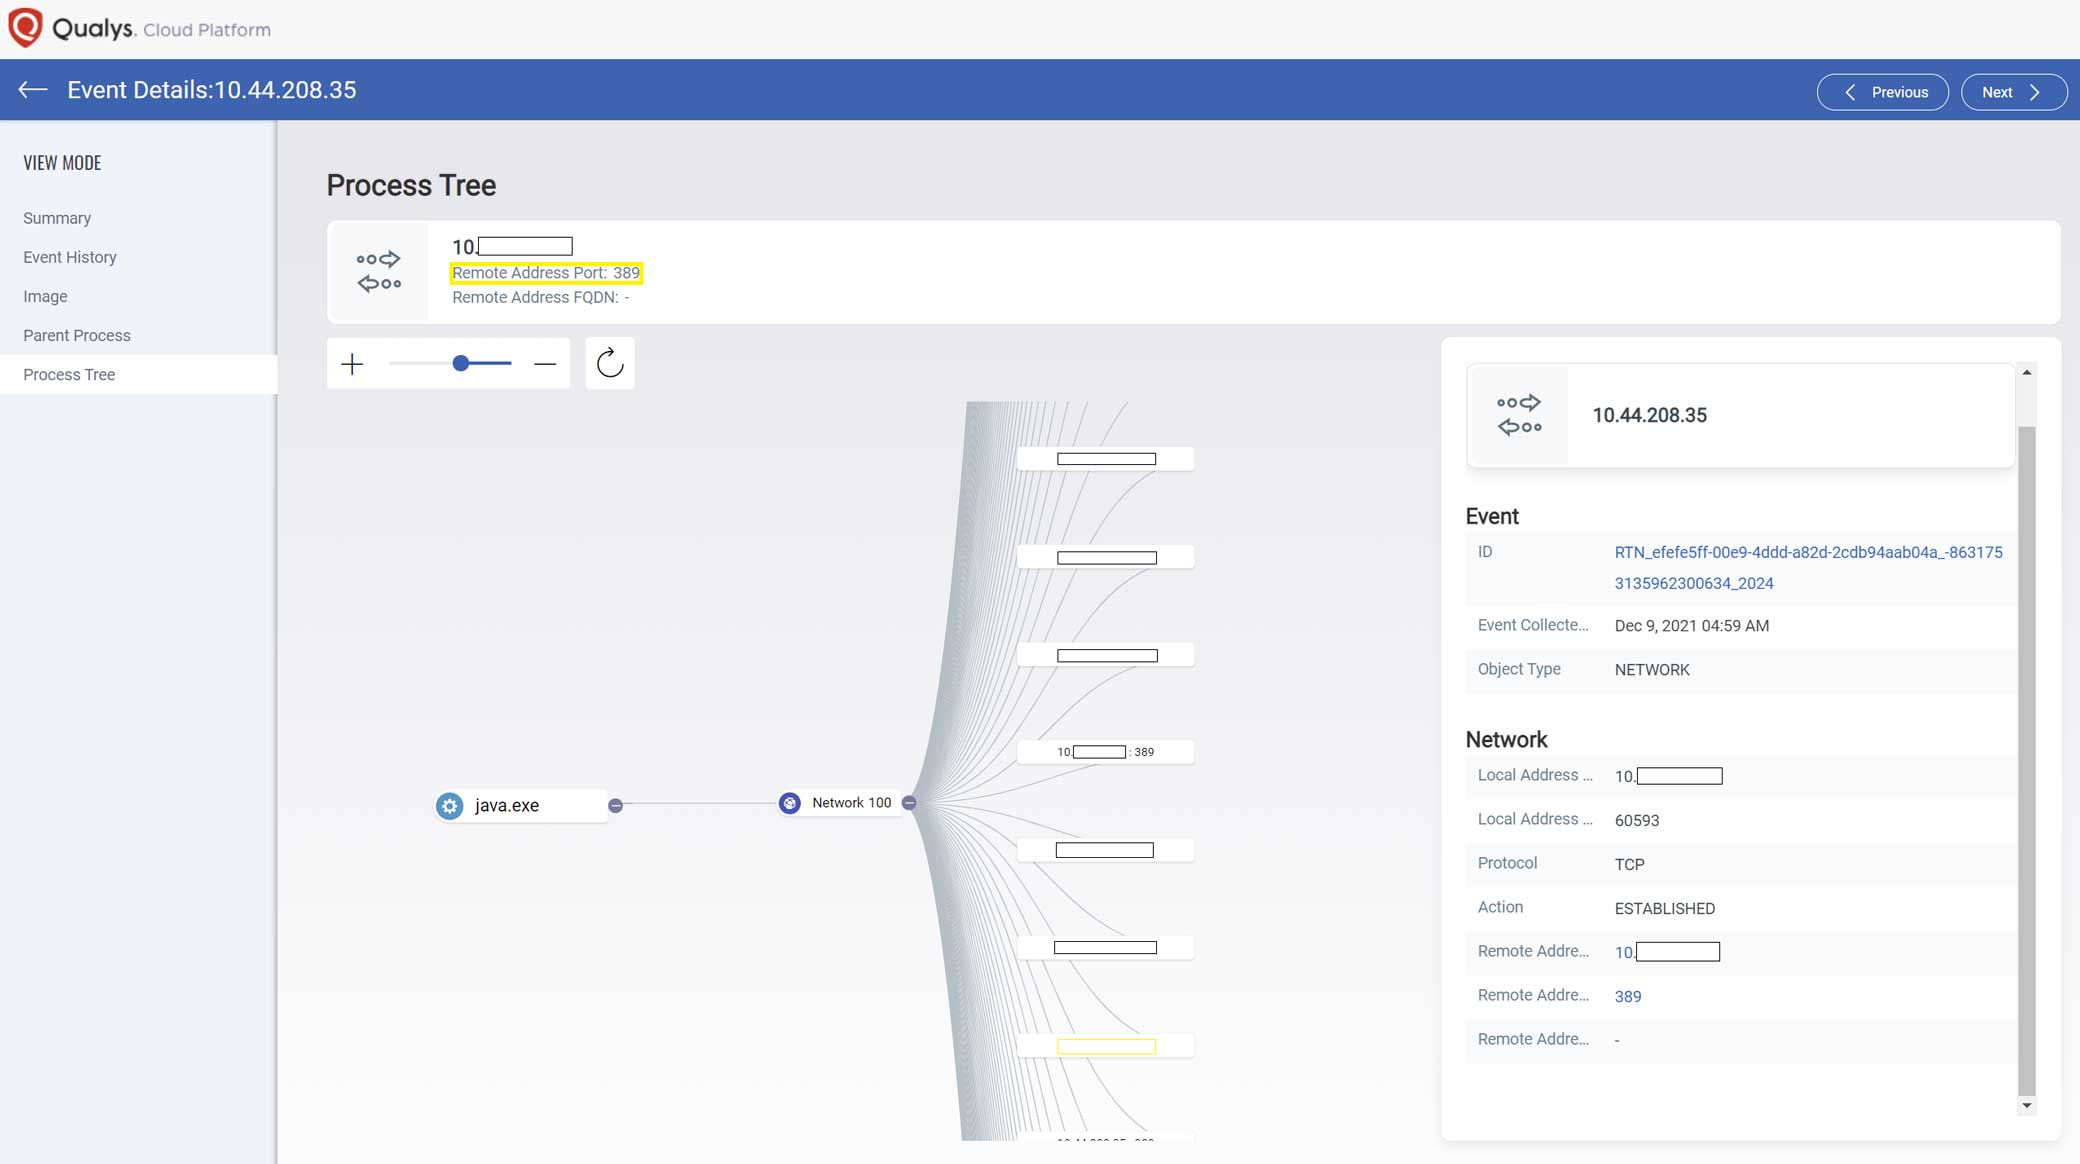This screenshot has width=2080, height=1164.
Task: Click the globe icon on the Network 100 node
Action: click(x=791, y=802)
